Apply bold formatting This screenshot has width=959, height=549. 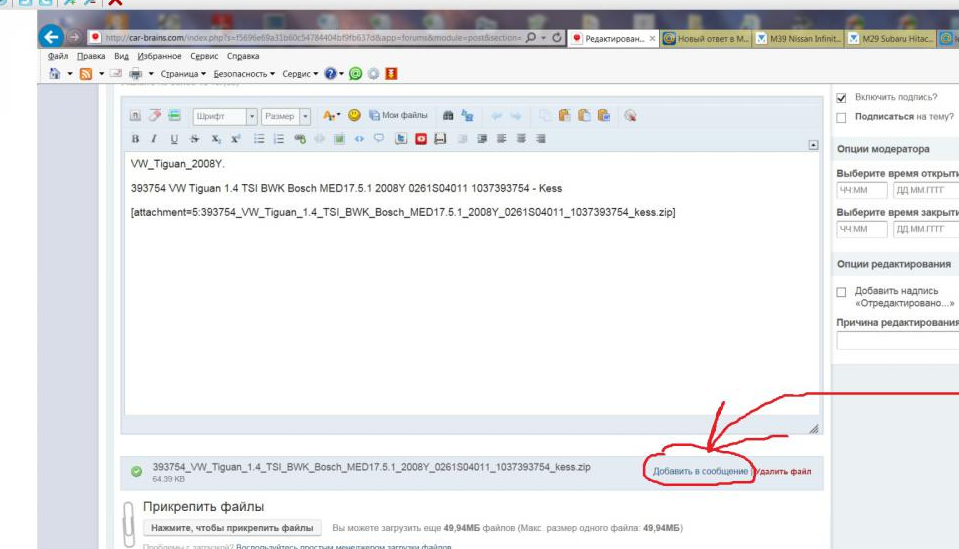click(x=135, y=139)
